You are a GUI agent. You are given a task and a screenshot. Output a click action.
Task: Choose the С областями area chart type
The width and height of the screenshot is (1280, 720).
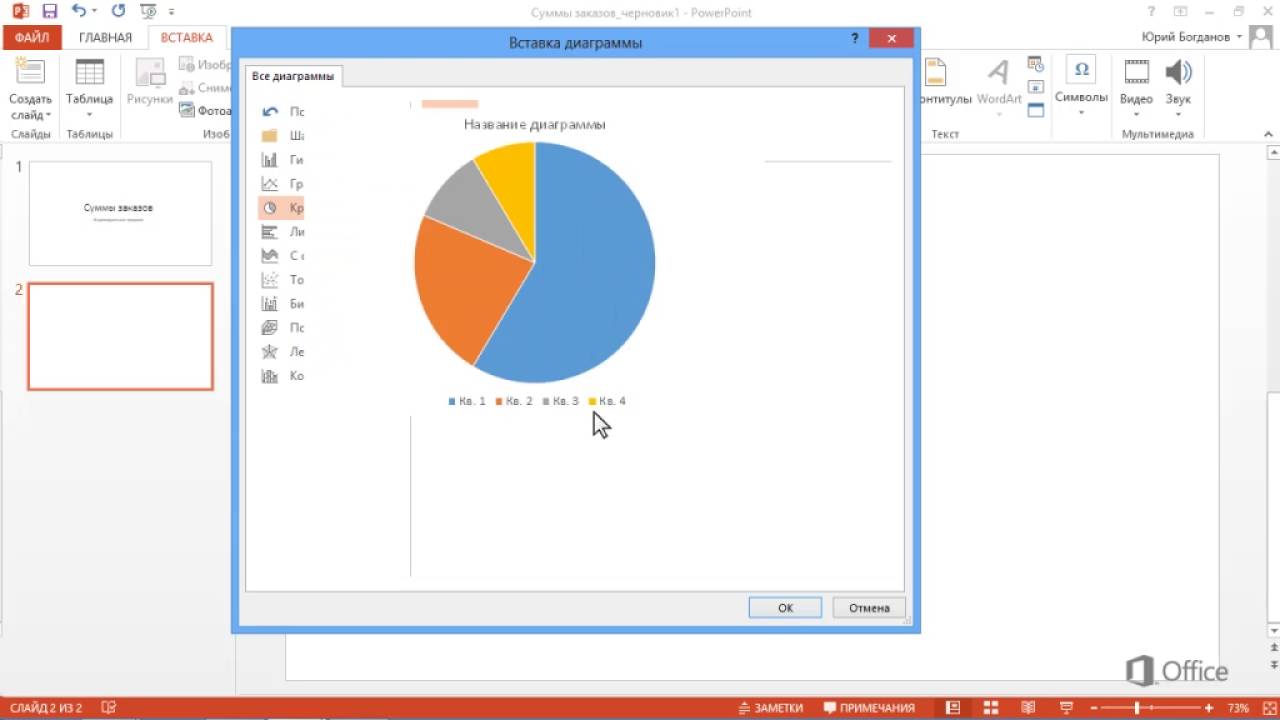[280, 256]
